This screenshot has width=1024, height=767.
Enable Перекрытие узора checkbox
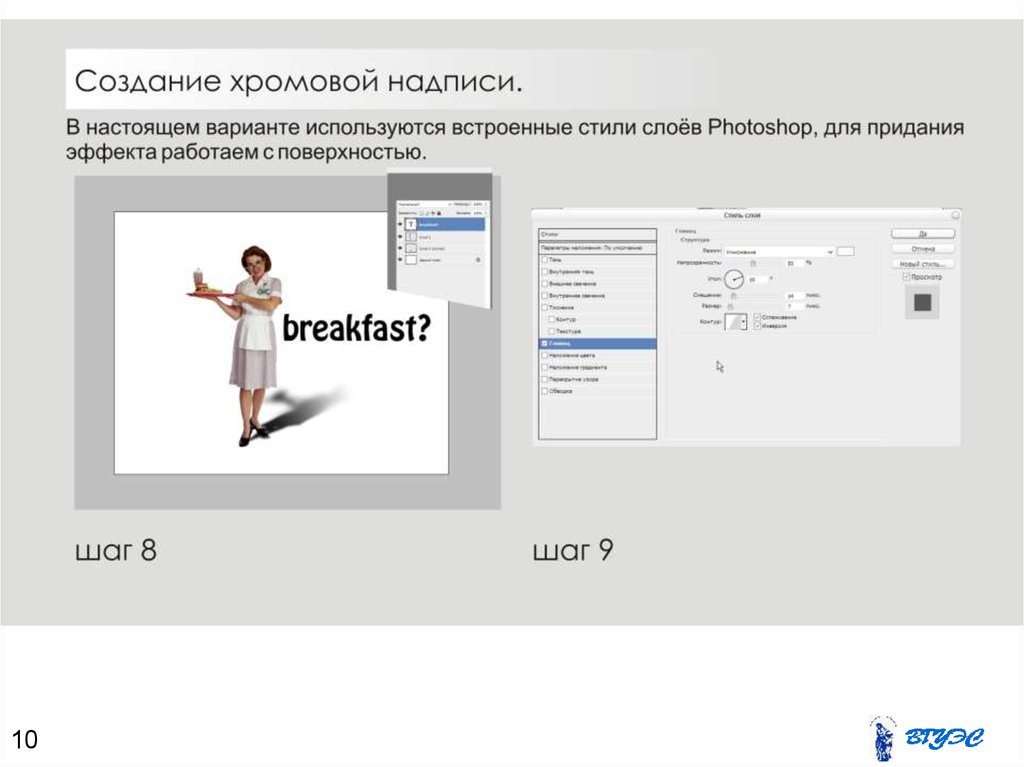click(x=545, y=379)
